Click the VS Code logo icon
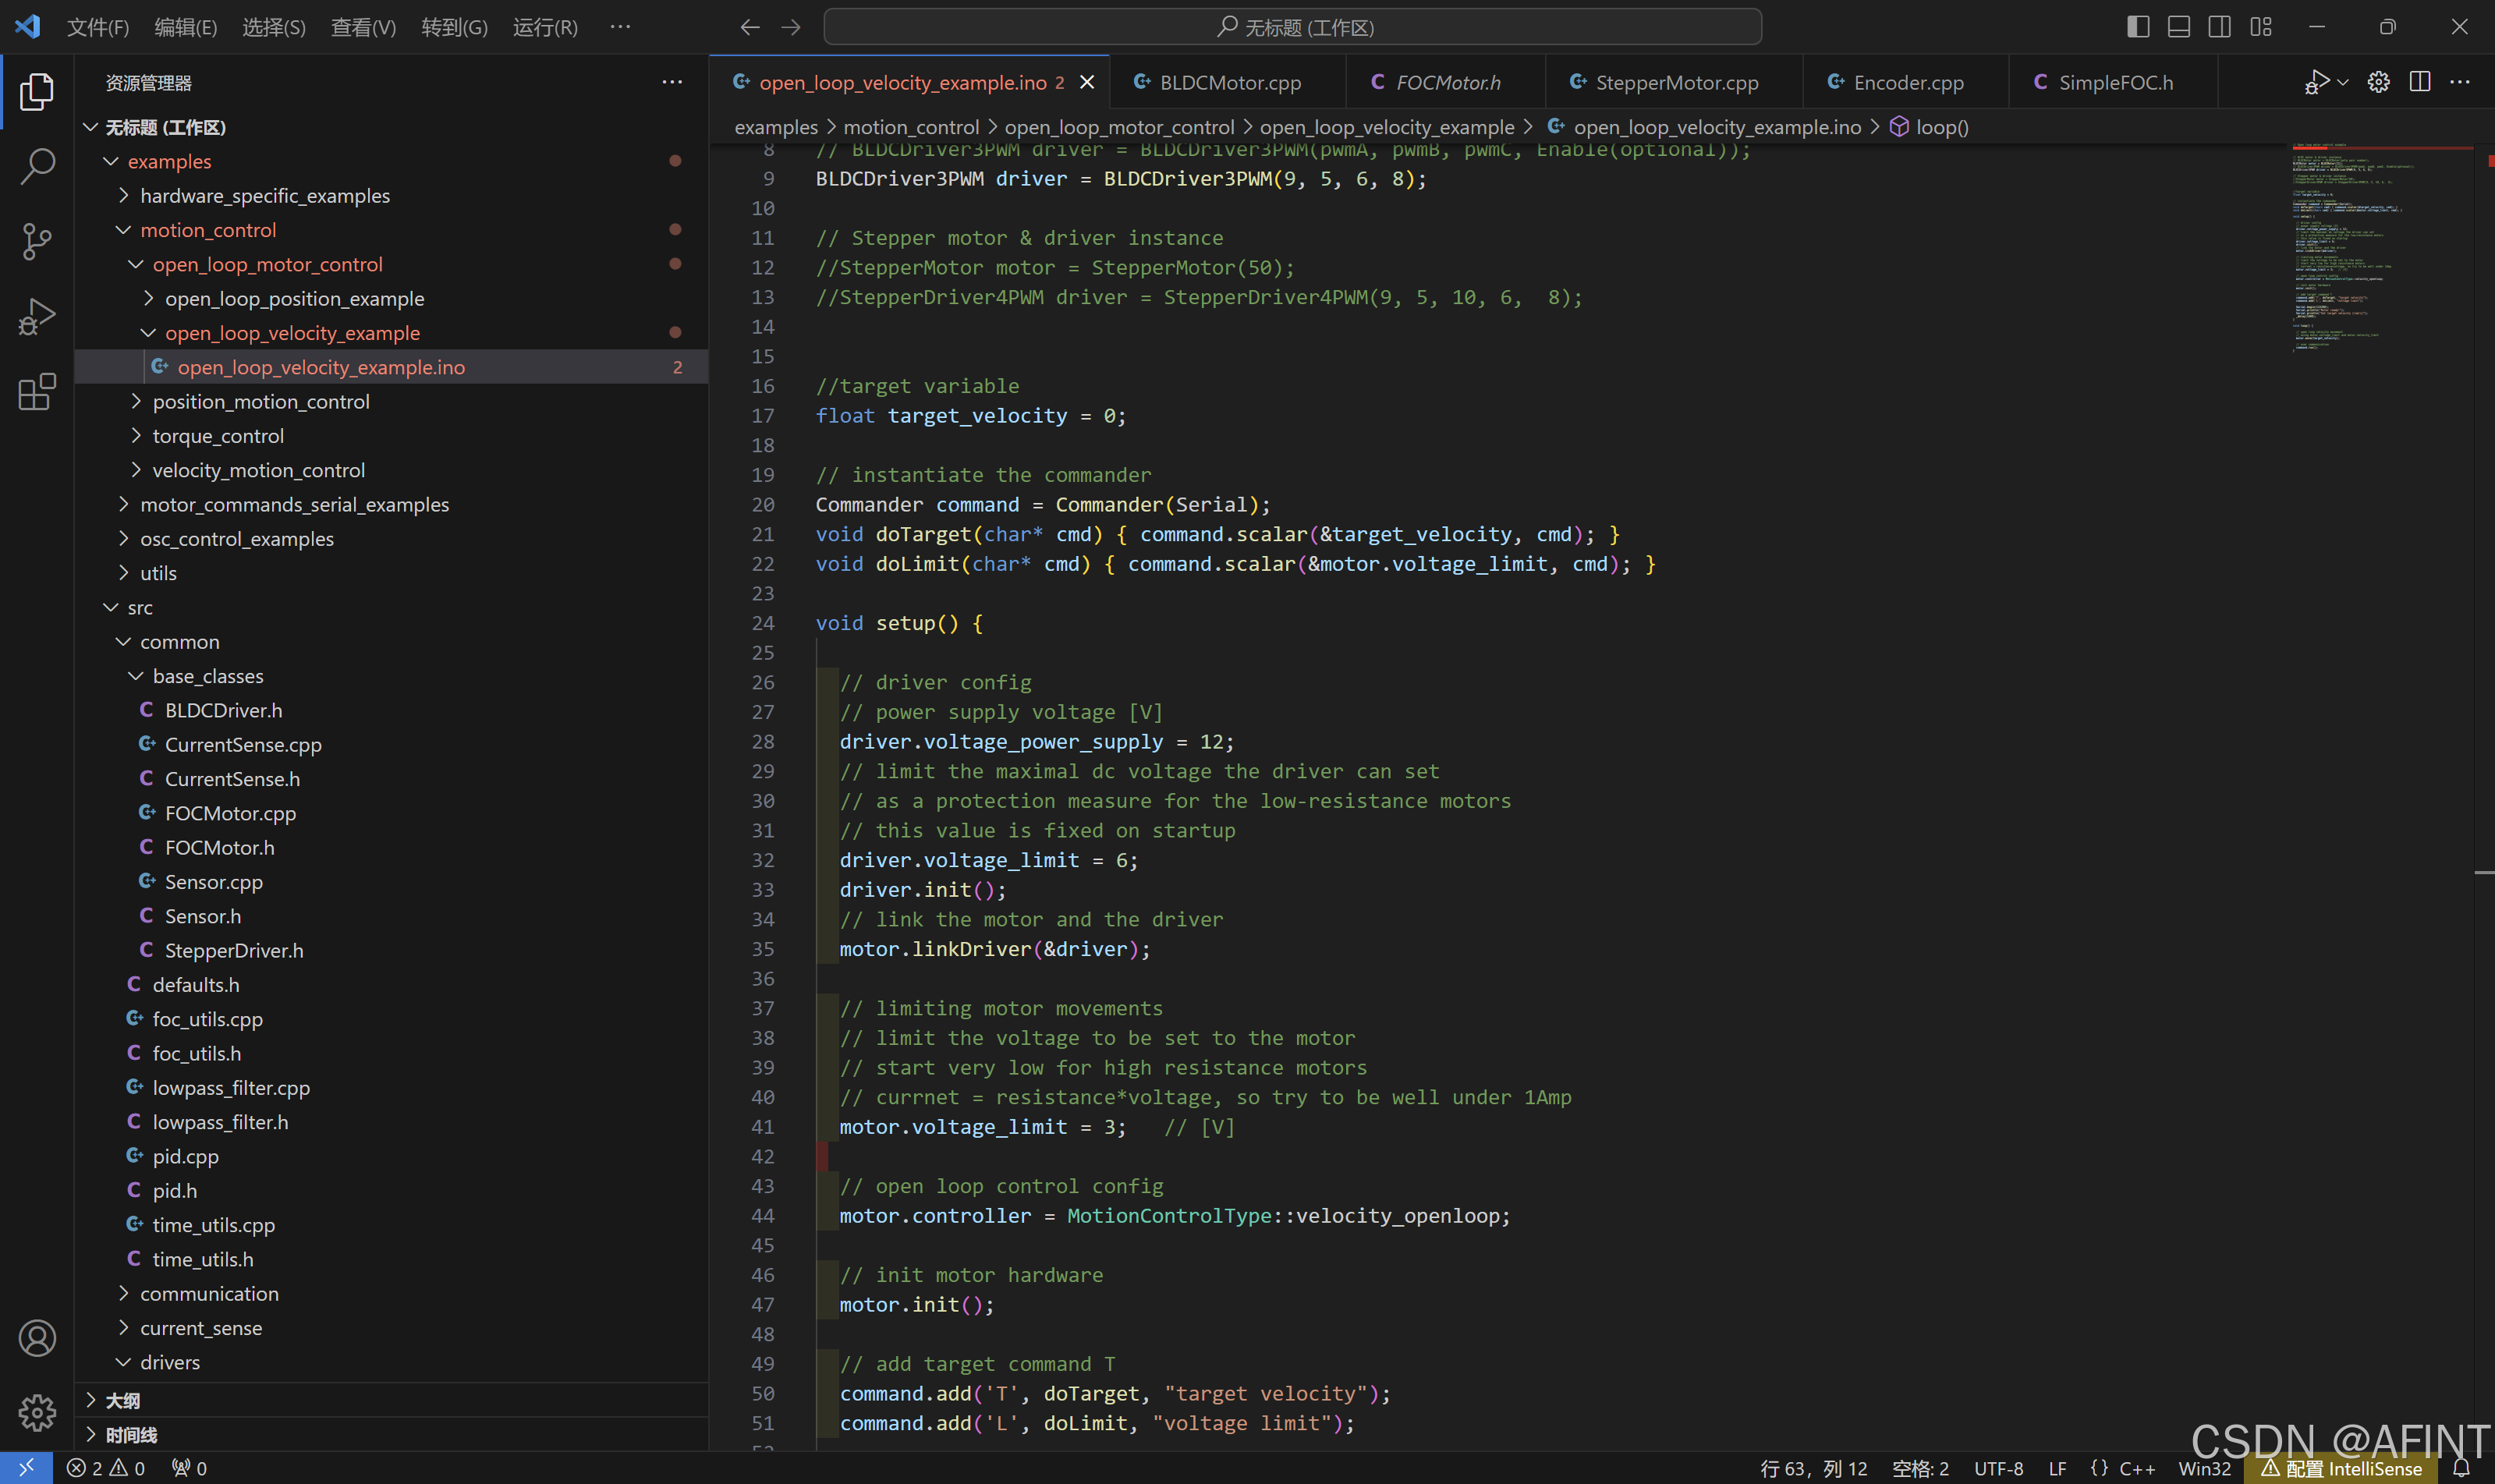This screenshot has height=1484, width=2495. coord(27,27)
